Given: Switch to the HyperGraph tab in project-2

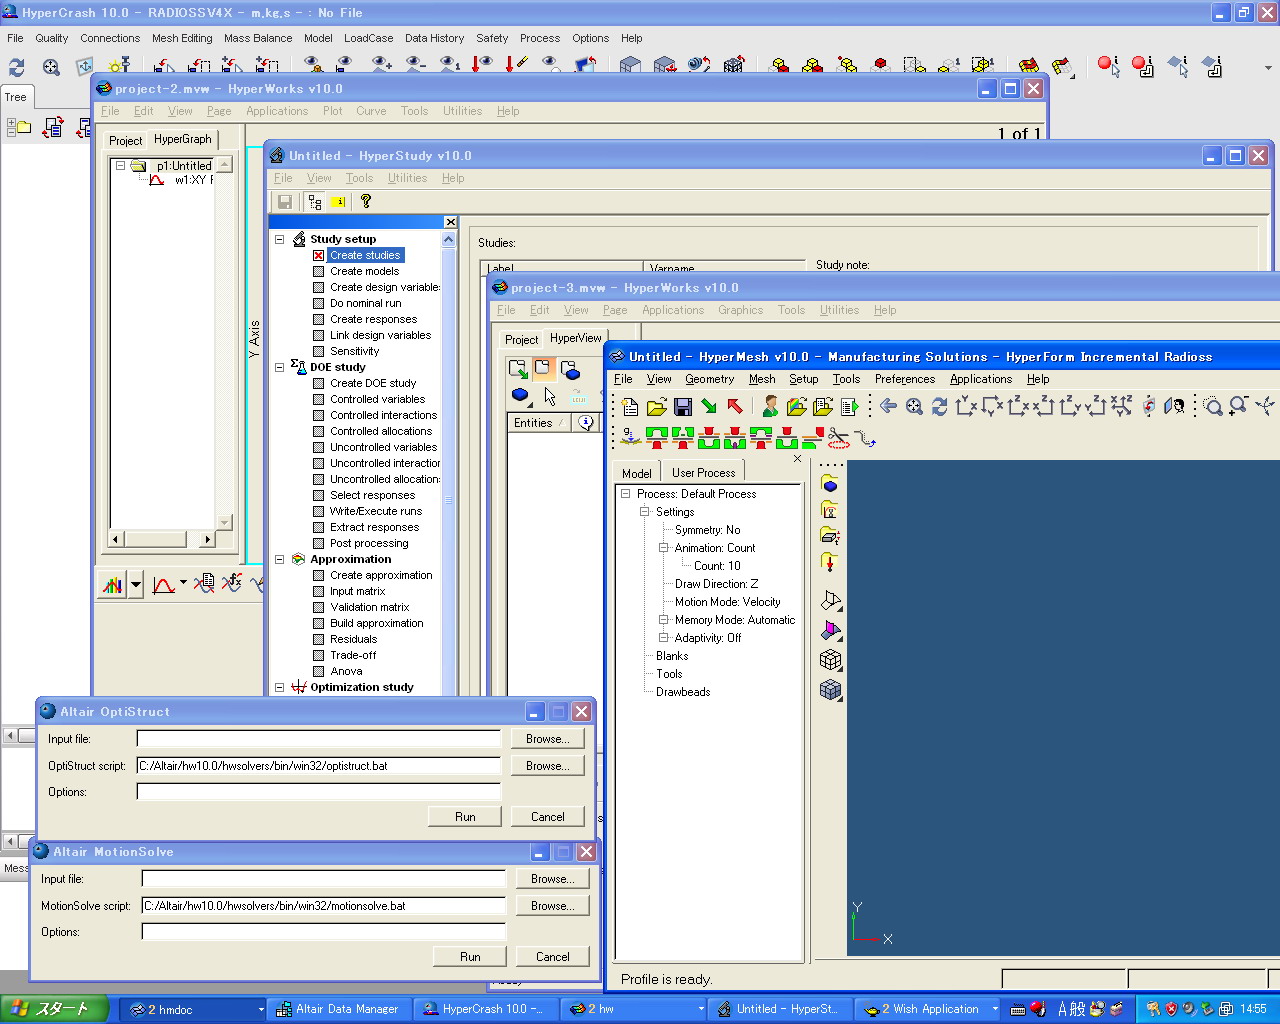Looking at the screenshot, I should click(182, 139).
